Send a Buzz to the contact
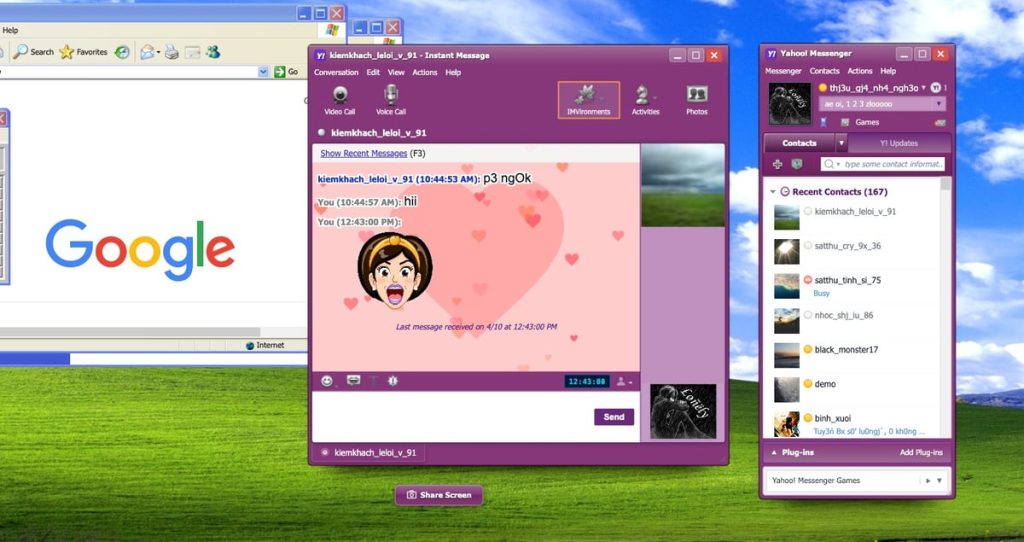1024x542 pixels. (393, 381)
